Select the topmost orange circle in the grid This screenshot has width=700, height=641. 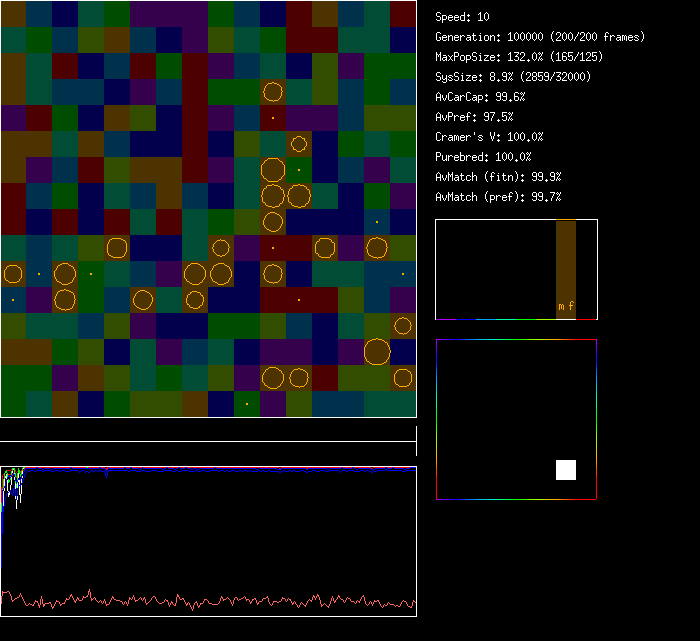pos(273,93)
